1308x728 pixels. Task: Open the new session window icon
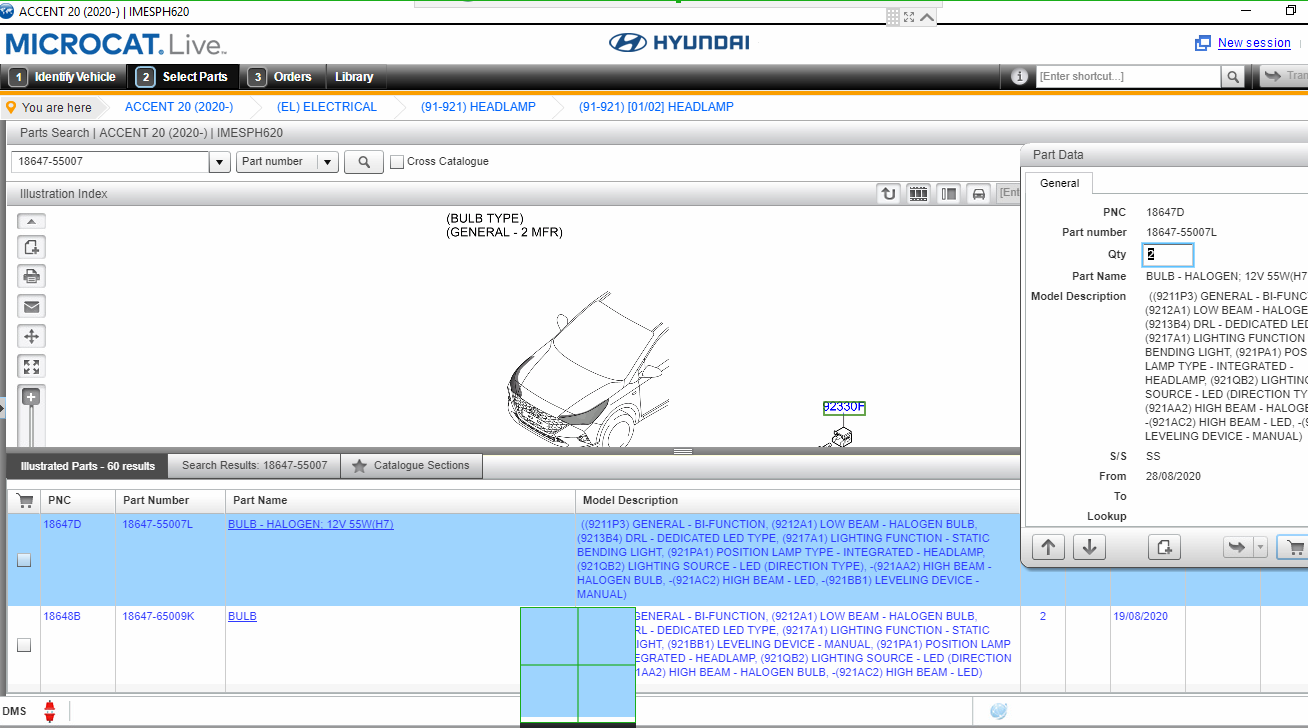[1203, 43]
